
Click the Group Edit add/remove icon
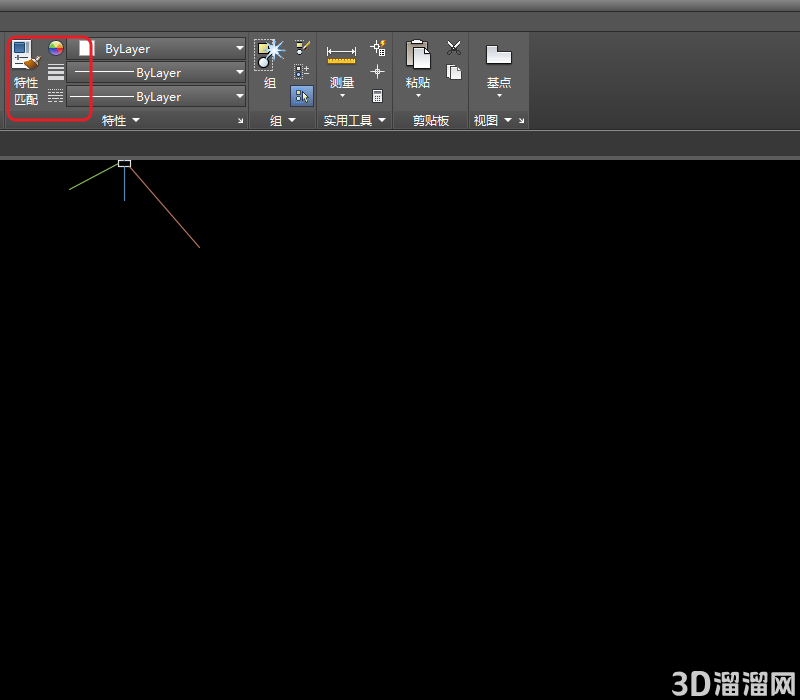coord(302,71)
